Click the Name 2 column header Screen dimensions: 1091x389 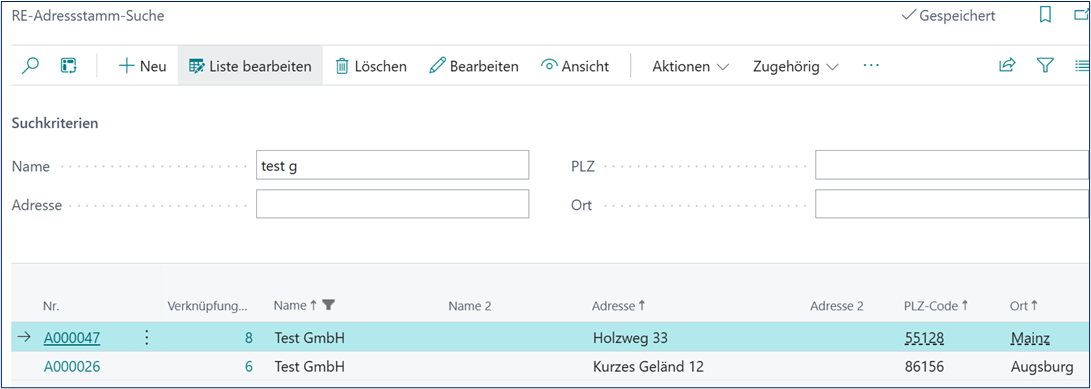470,305
